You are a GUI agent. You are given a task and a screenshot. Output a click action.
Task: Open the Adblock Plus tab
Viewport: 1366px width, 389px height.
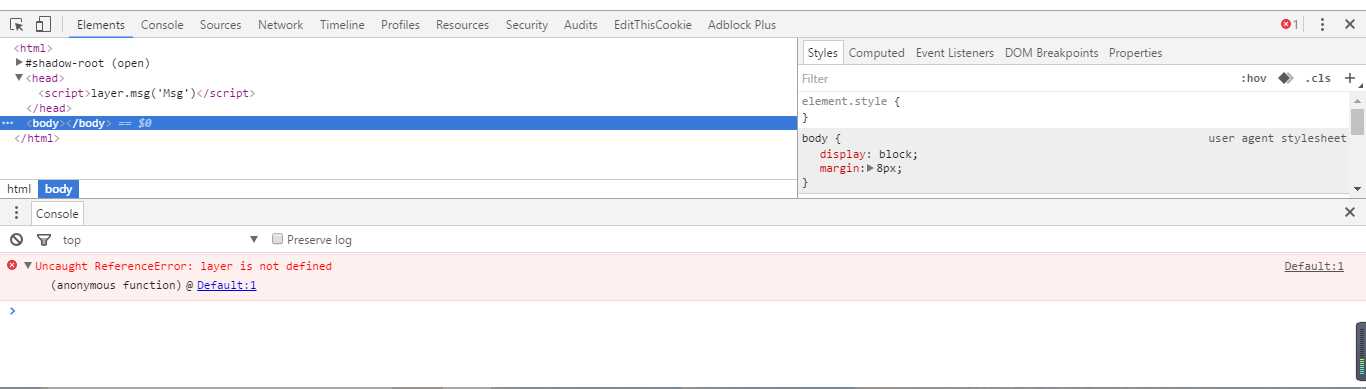point(742,25)
